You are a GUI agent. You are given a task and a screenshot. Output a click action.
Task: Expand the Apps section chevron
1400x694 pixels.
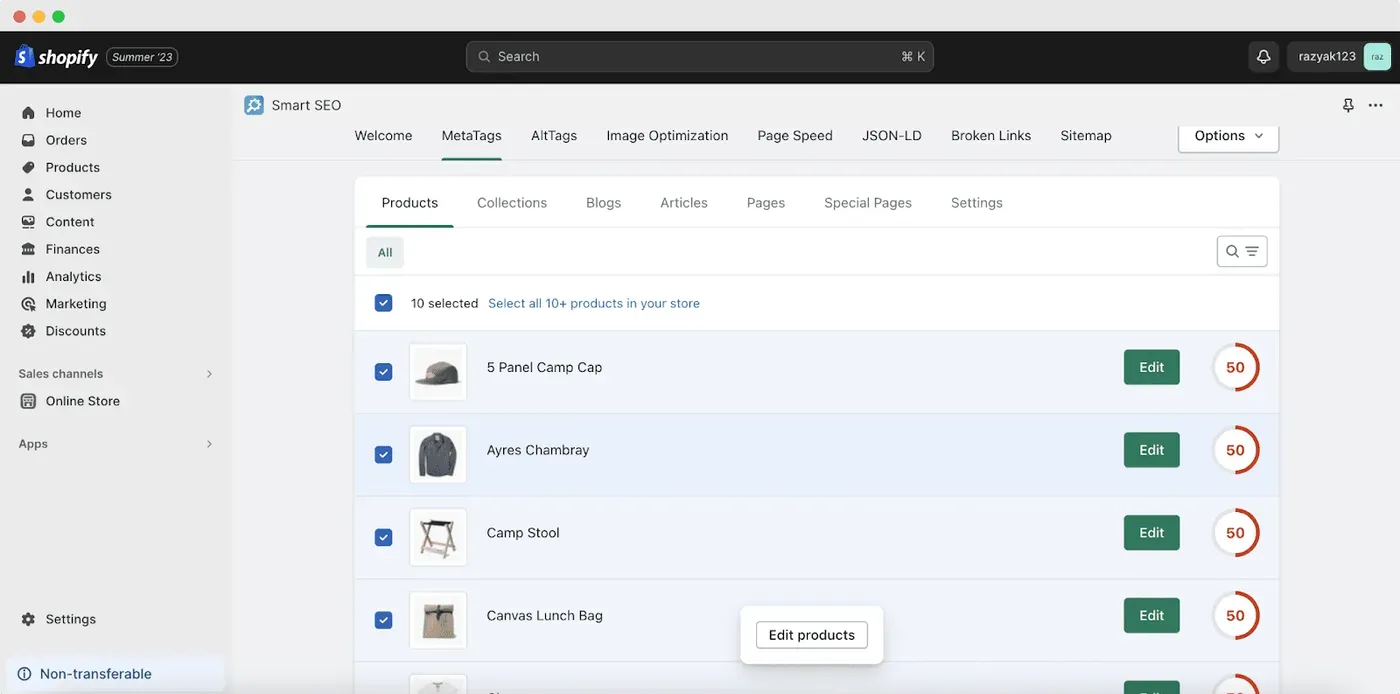click(x=209, y=444)
